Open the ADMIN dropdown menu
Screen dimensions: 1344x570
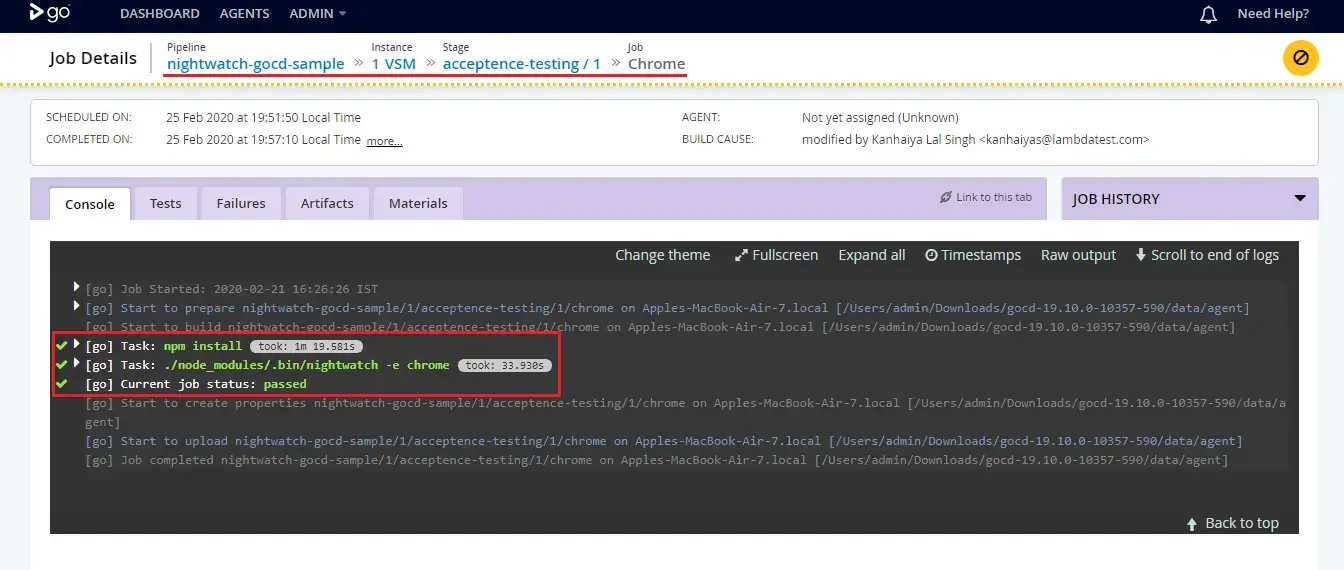(317, 14)
